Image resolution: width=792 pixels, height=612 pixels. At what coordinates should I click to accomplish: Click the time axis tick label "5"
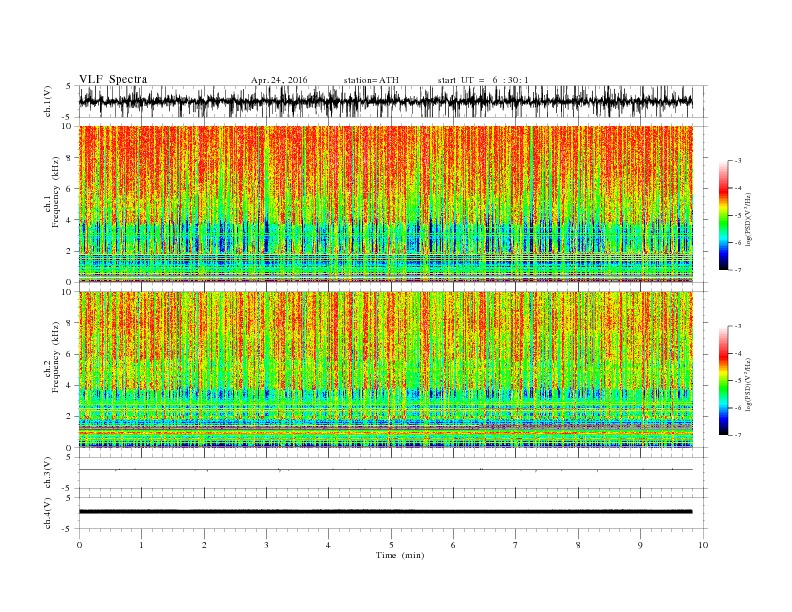[391, 545]
